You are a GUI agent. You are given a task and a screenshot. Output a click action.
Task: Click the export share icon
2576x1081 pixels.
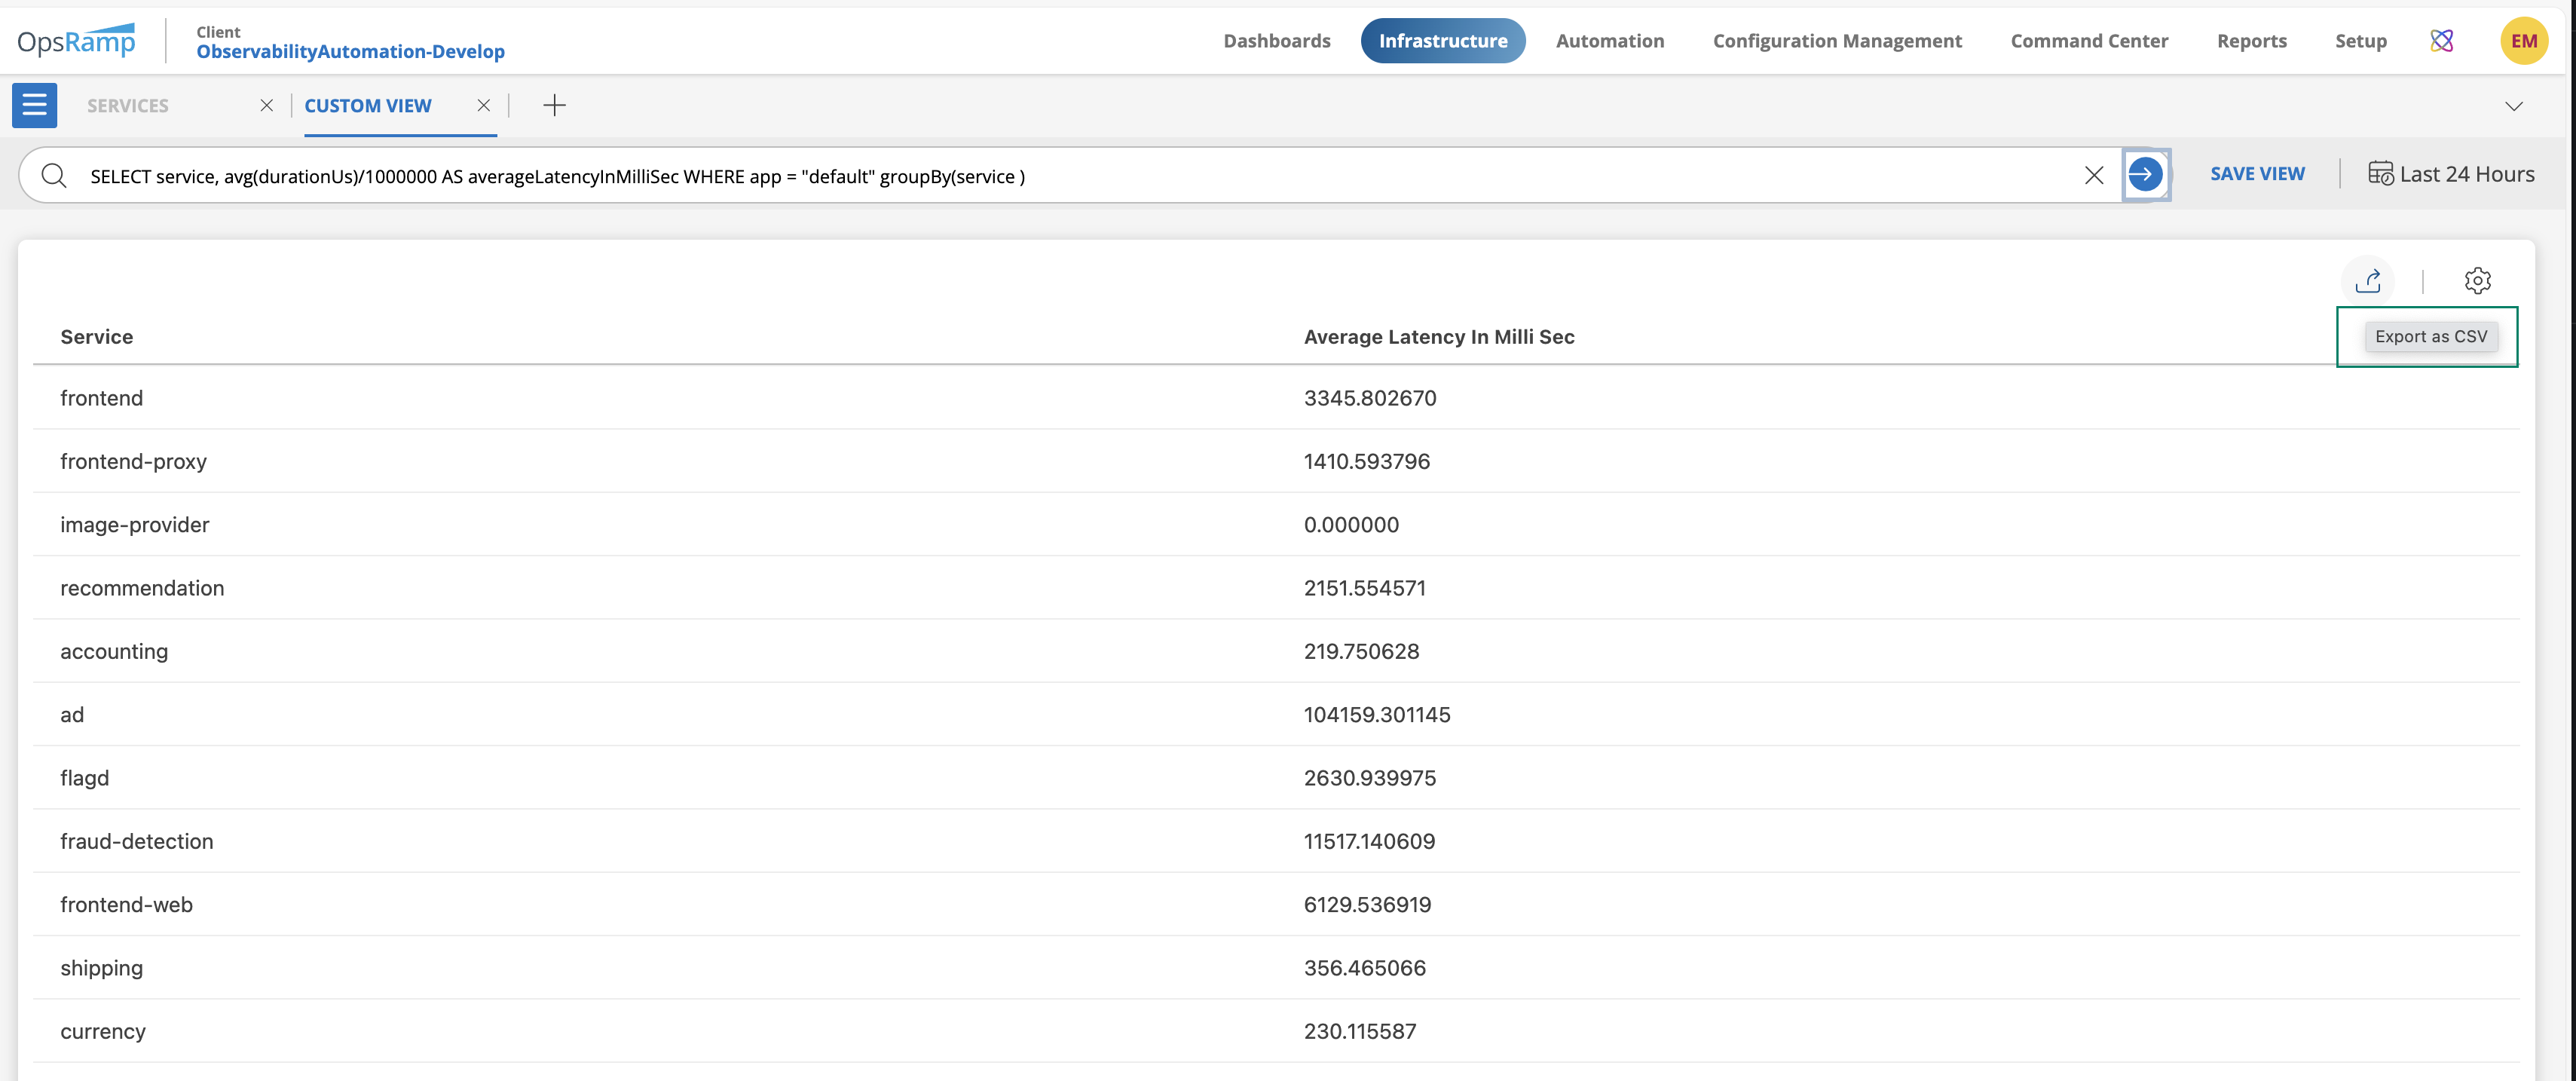point(2367,281)
